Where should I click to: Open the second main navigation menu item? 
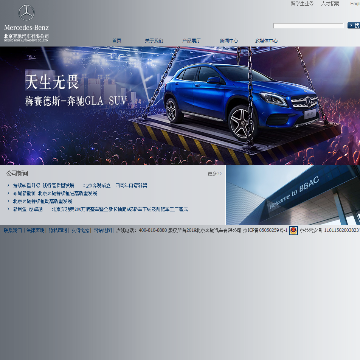154,41
